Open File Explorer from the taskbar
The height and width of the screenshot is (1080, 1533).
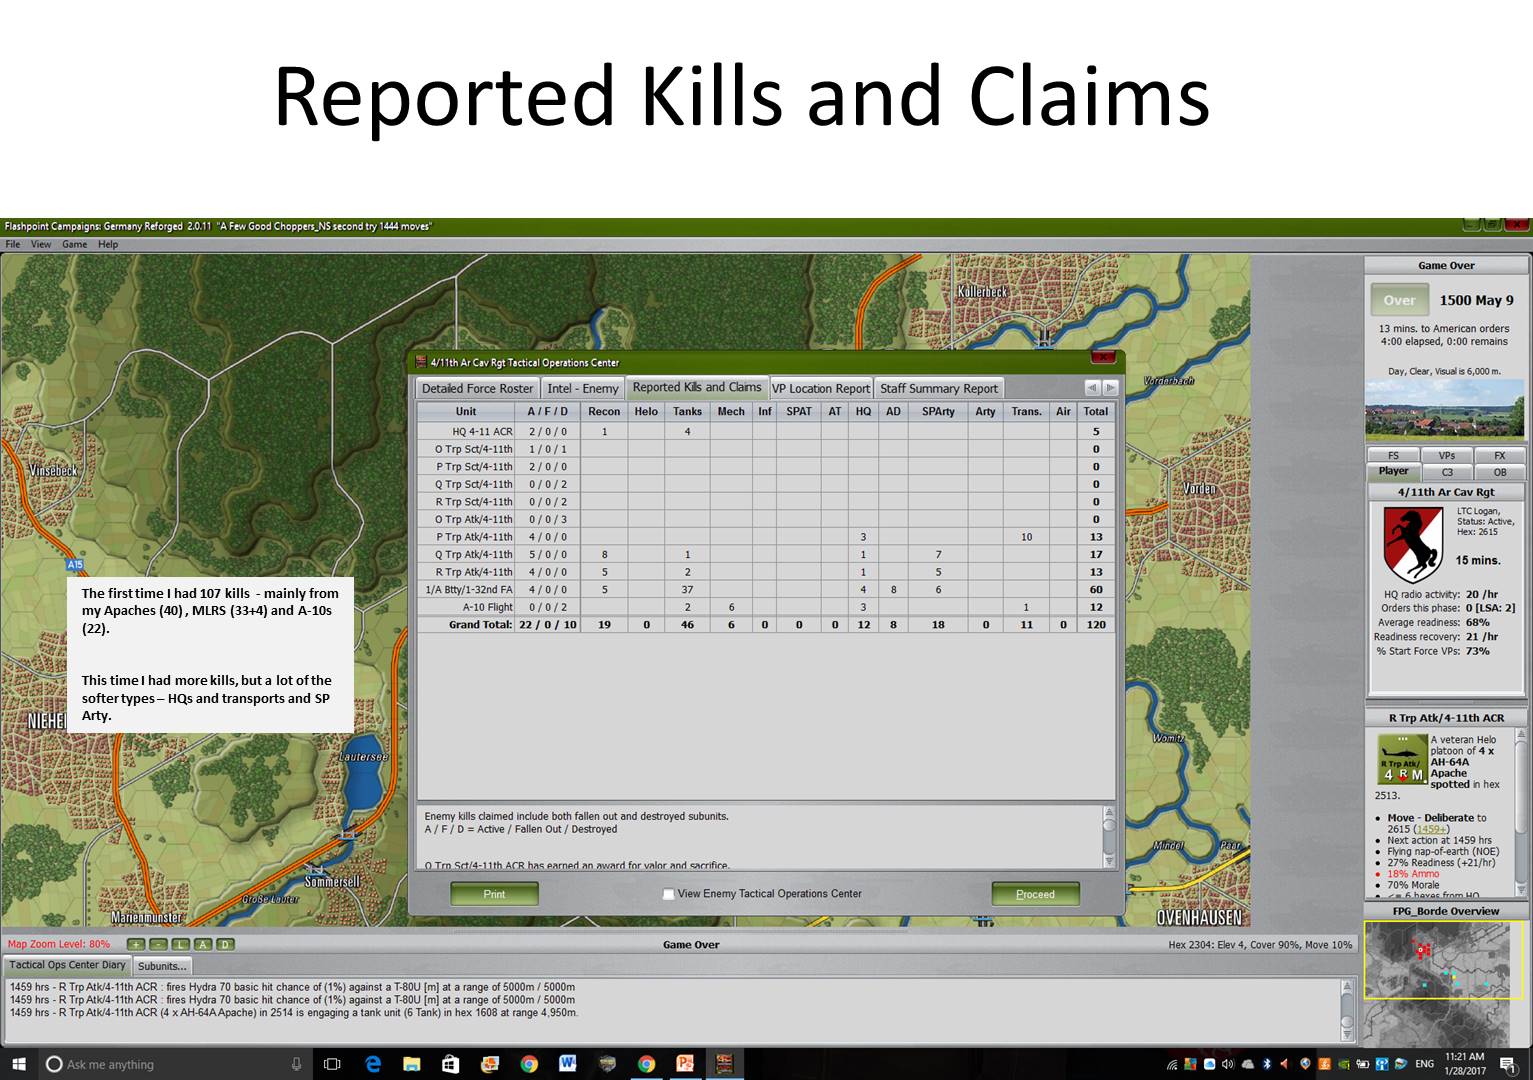point(411,1064)
